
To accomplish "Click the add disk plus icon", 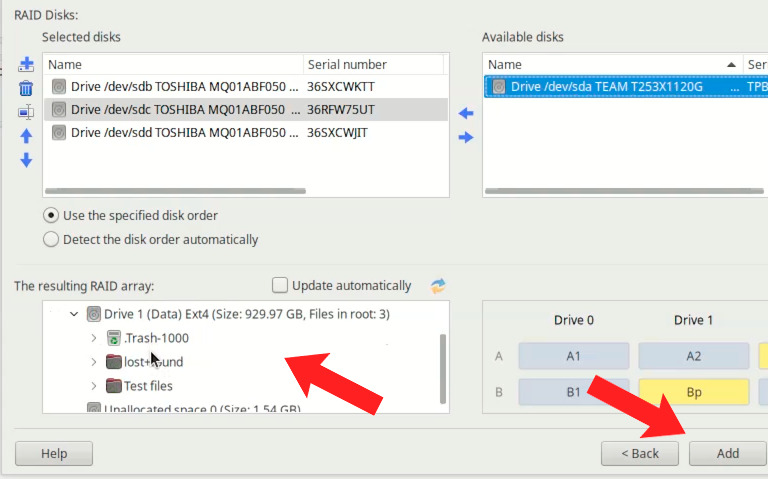I will (26, 64).
